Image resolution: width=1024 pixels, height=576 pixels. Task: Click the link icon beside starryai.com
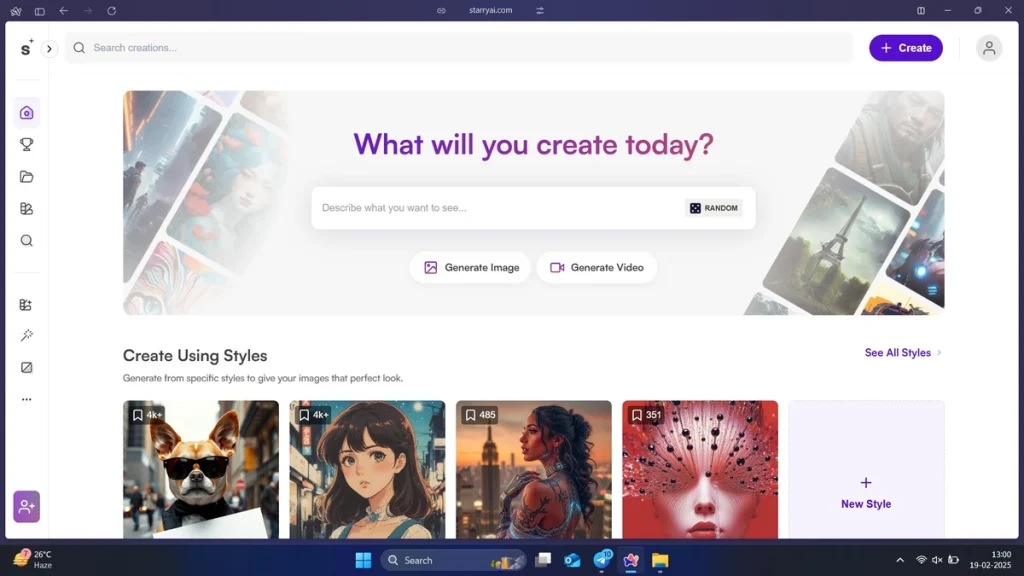(x=441, y=10)
